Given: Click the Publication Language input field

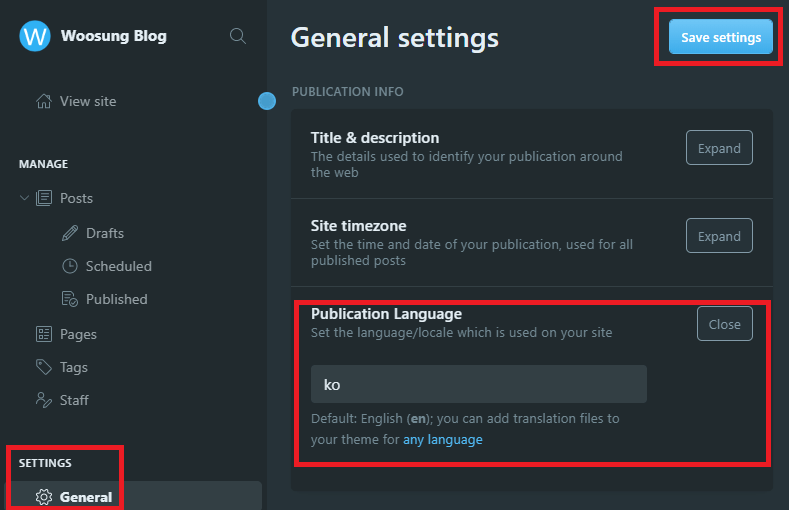Looking at the screenshot, I should pos(478,384).
